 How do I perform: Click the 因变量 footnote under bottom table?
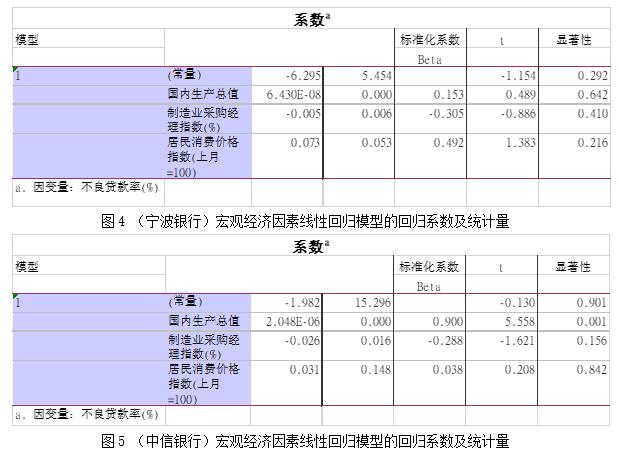click(87, 414)
